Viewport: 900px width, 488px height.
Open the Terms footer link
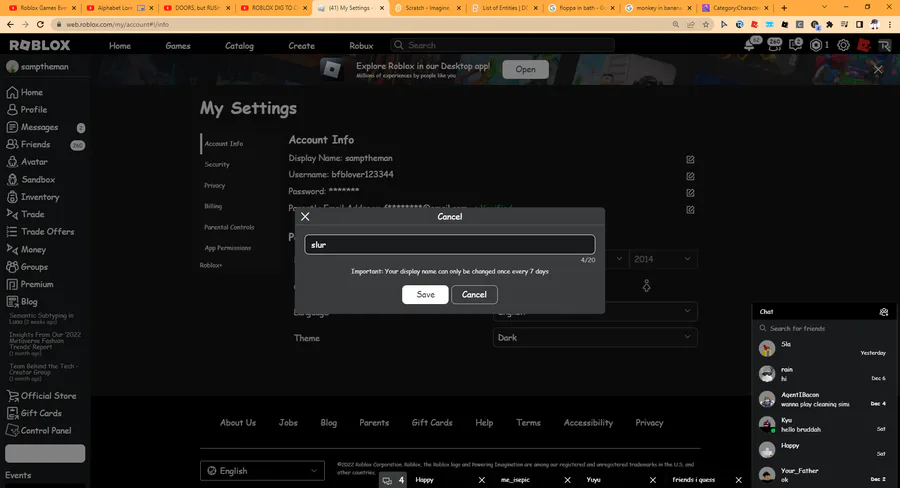(x=528, y=423)
